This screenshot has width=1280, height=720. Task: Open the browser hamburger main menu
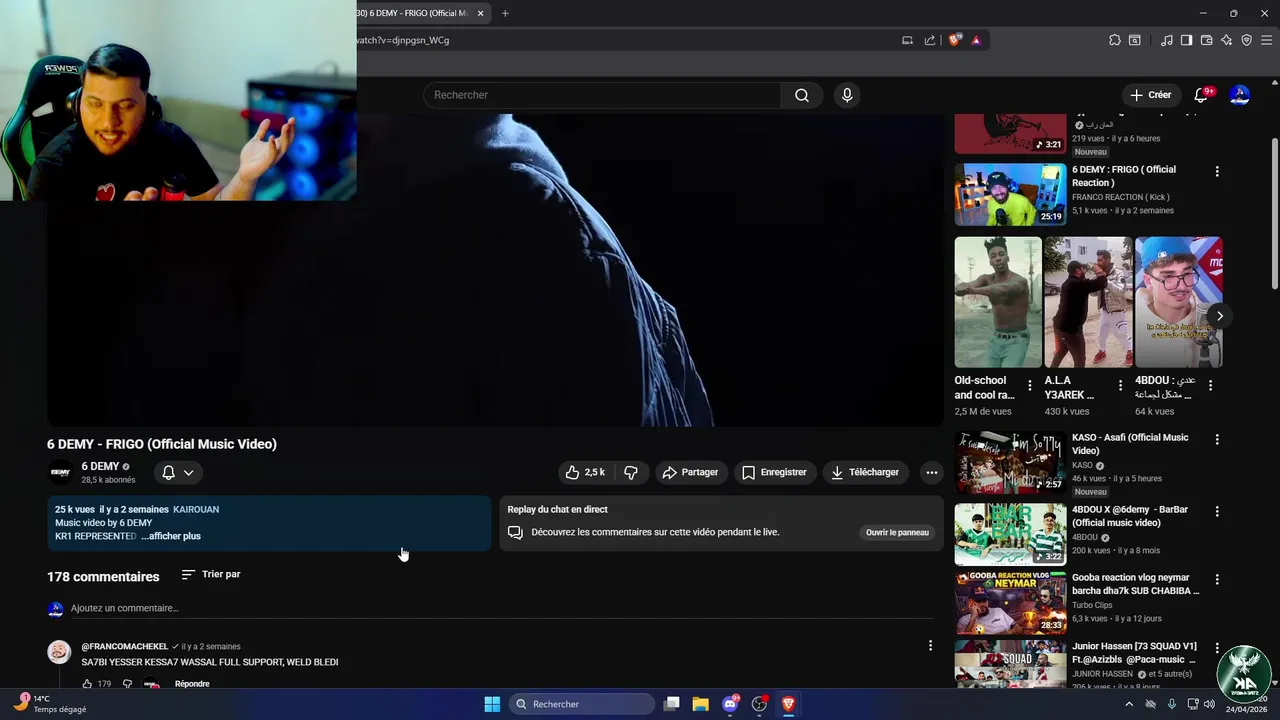point(1267,40)
